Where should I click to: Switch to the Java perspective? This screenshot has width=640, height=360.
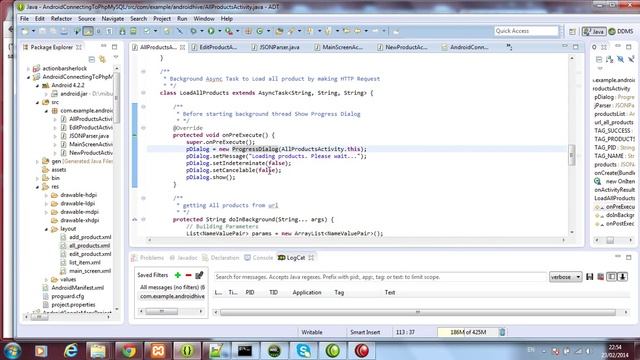tap(594, 31)
